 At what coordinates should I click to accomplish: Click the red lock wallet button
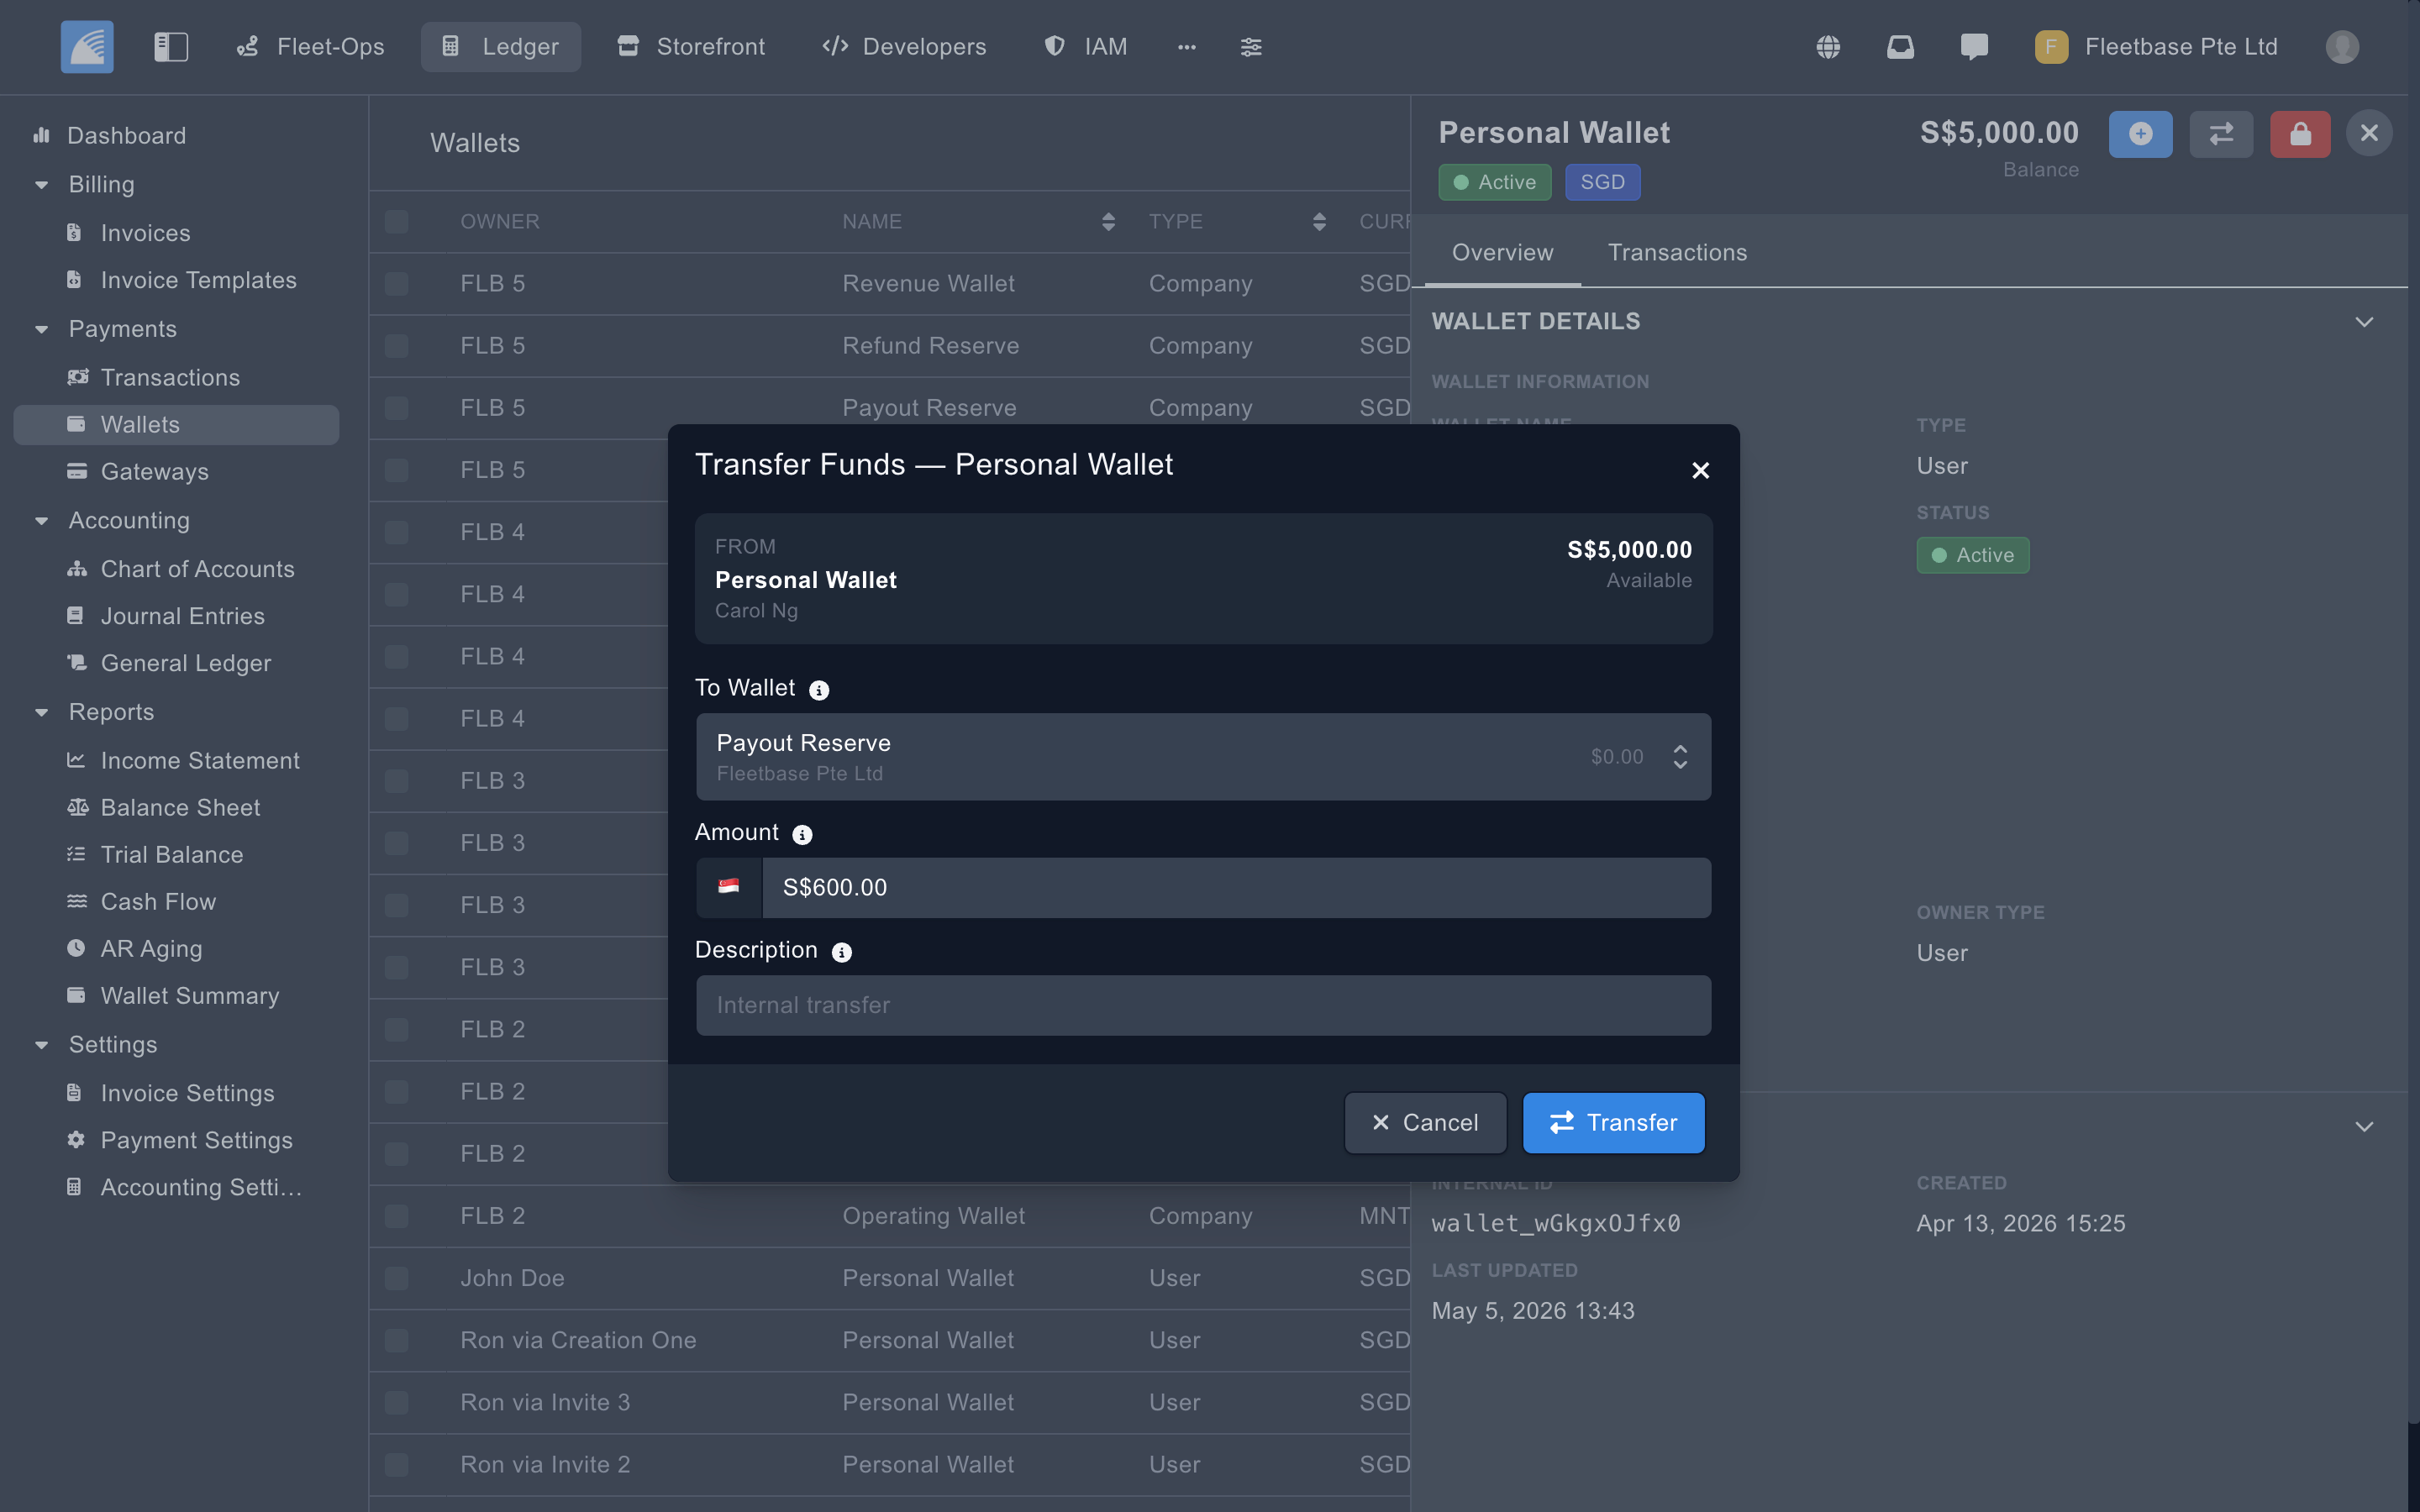point(2300,133)
